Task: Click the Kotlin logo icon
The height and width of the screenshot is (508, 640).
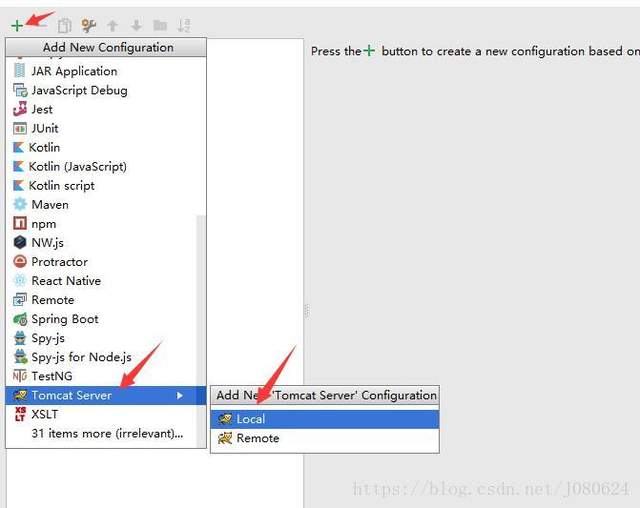Action: click(18, 147)
